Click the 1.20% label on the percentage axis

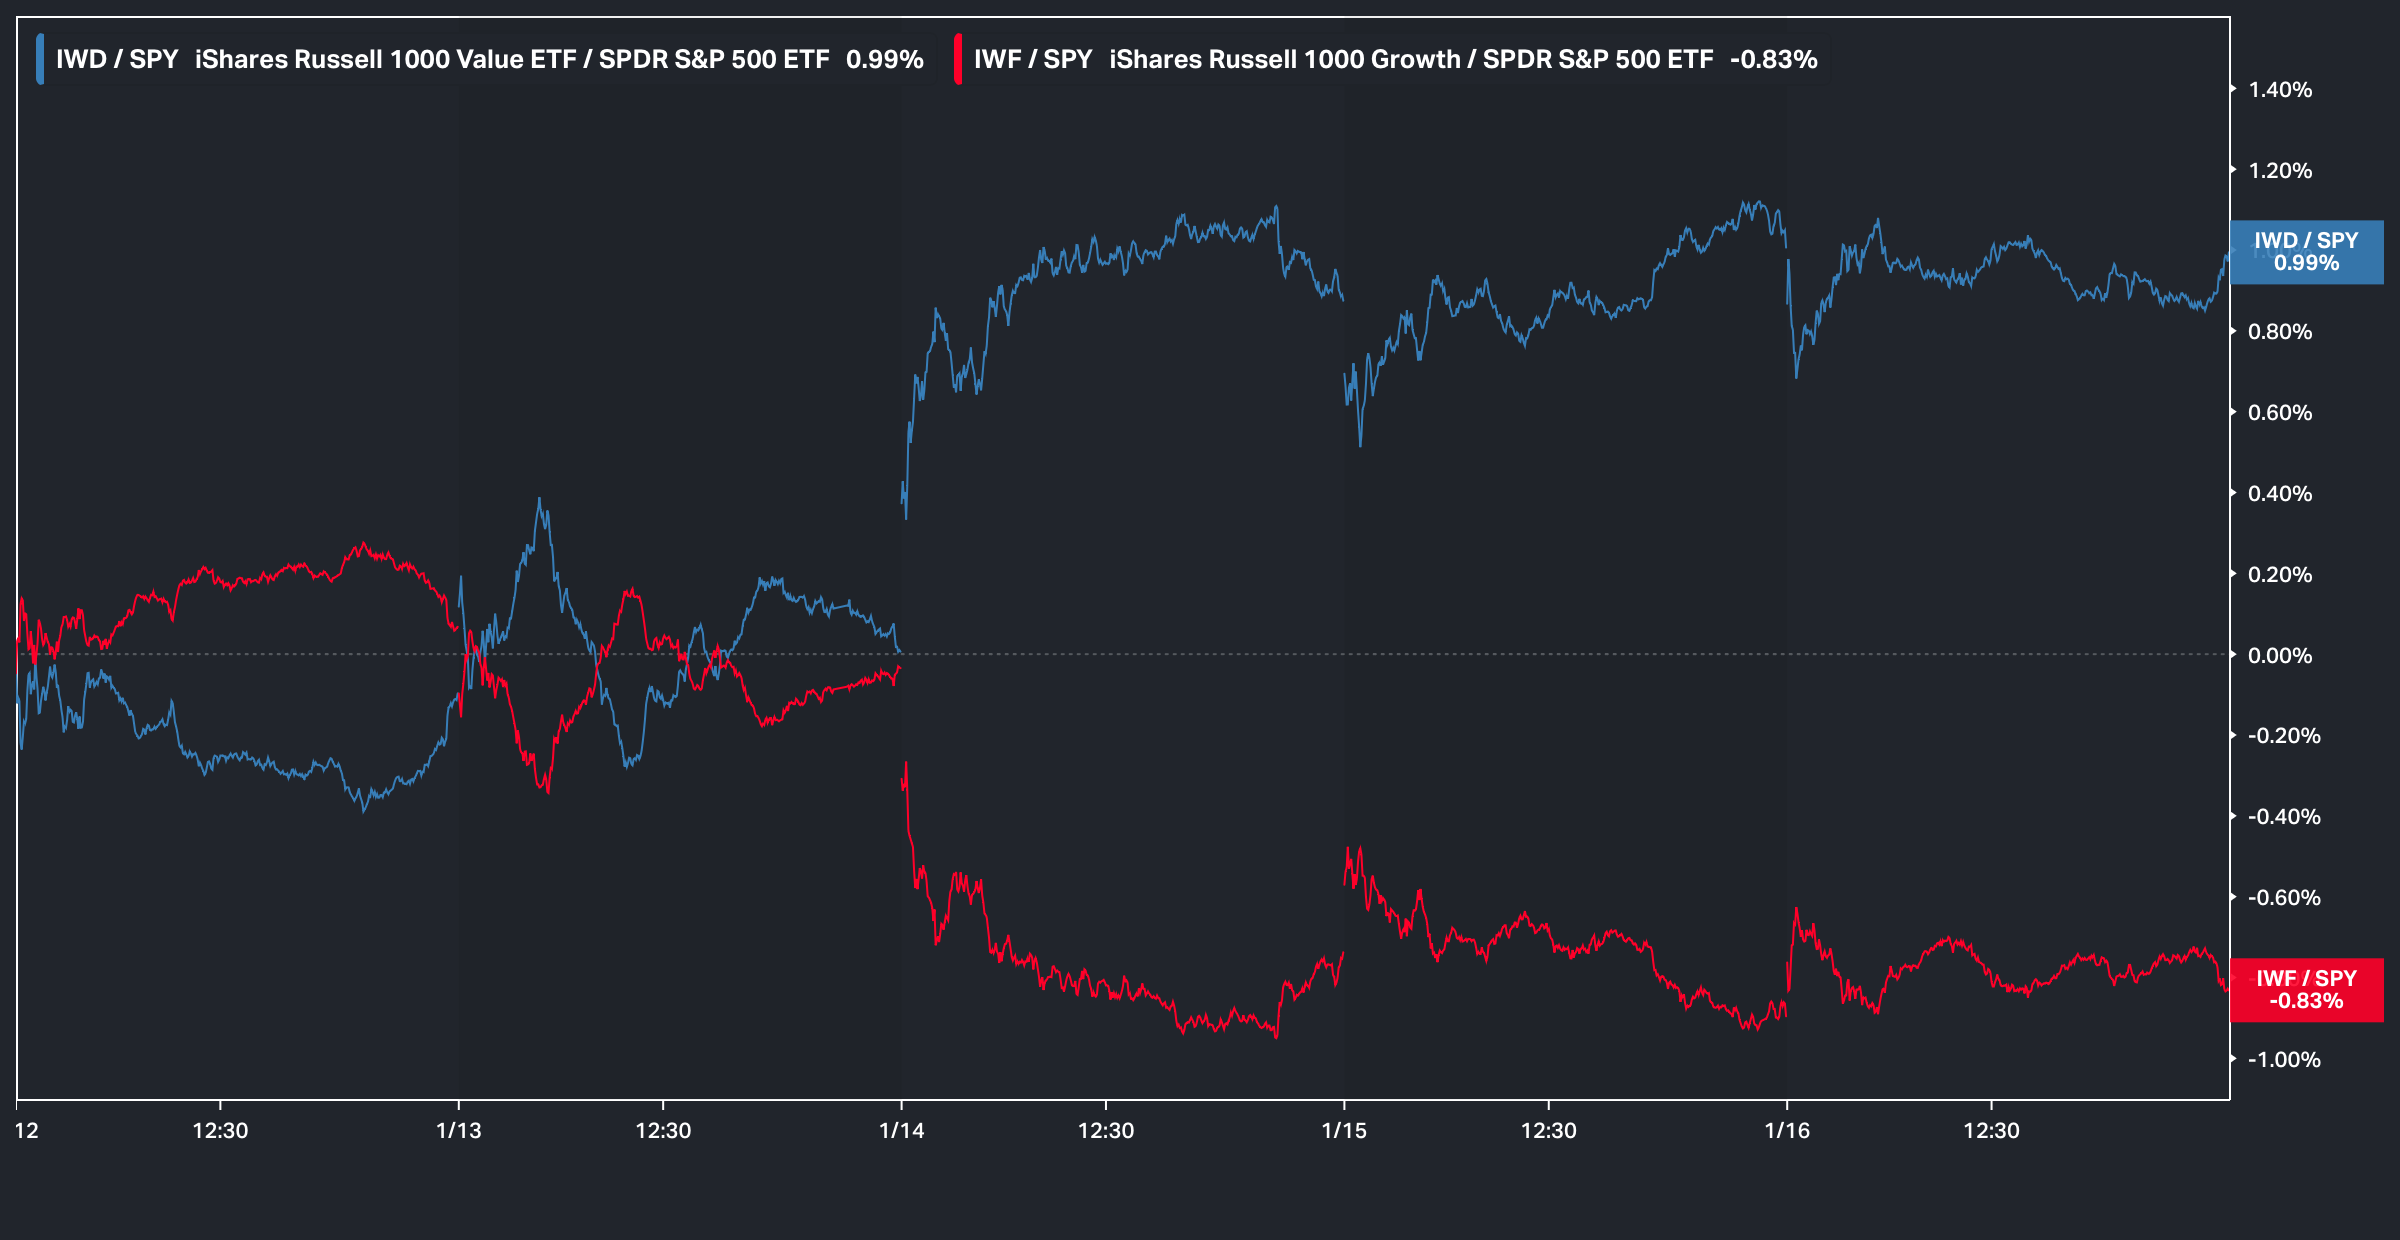click(x=2280, y=171)
